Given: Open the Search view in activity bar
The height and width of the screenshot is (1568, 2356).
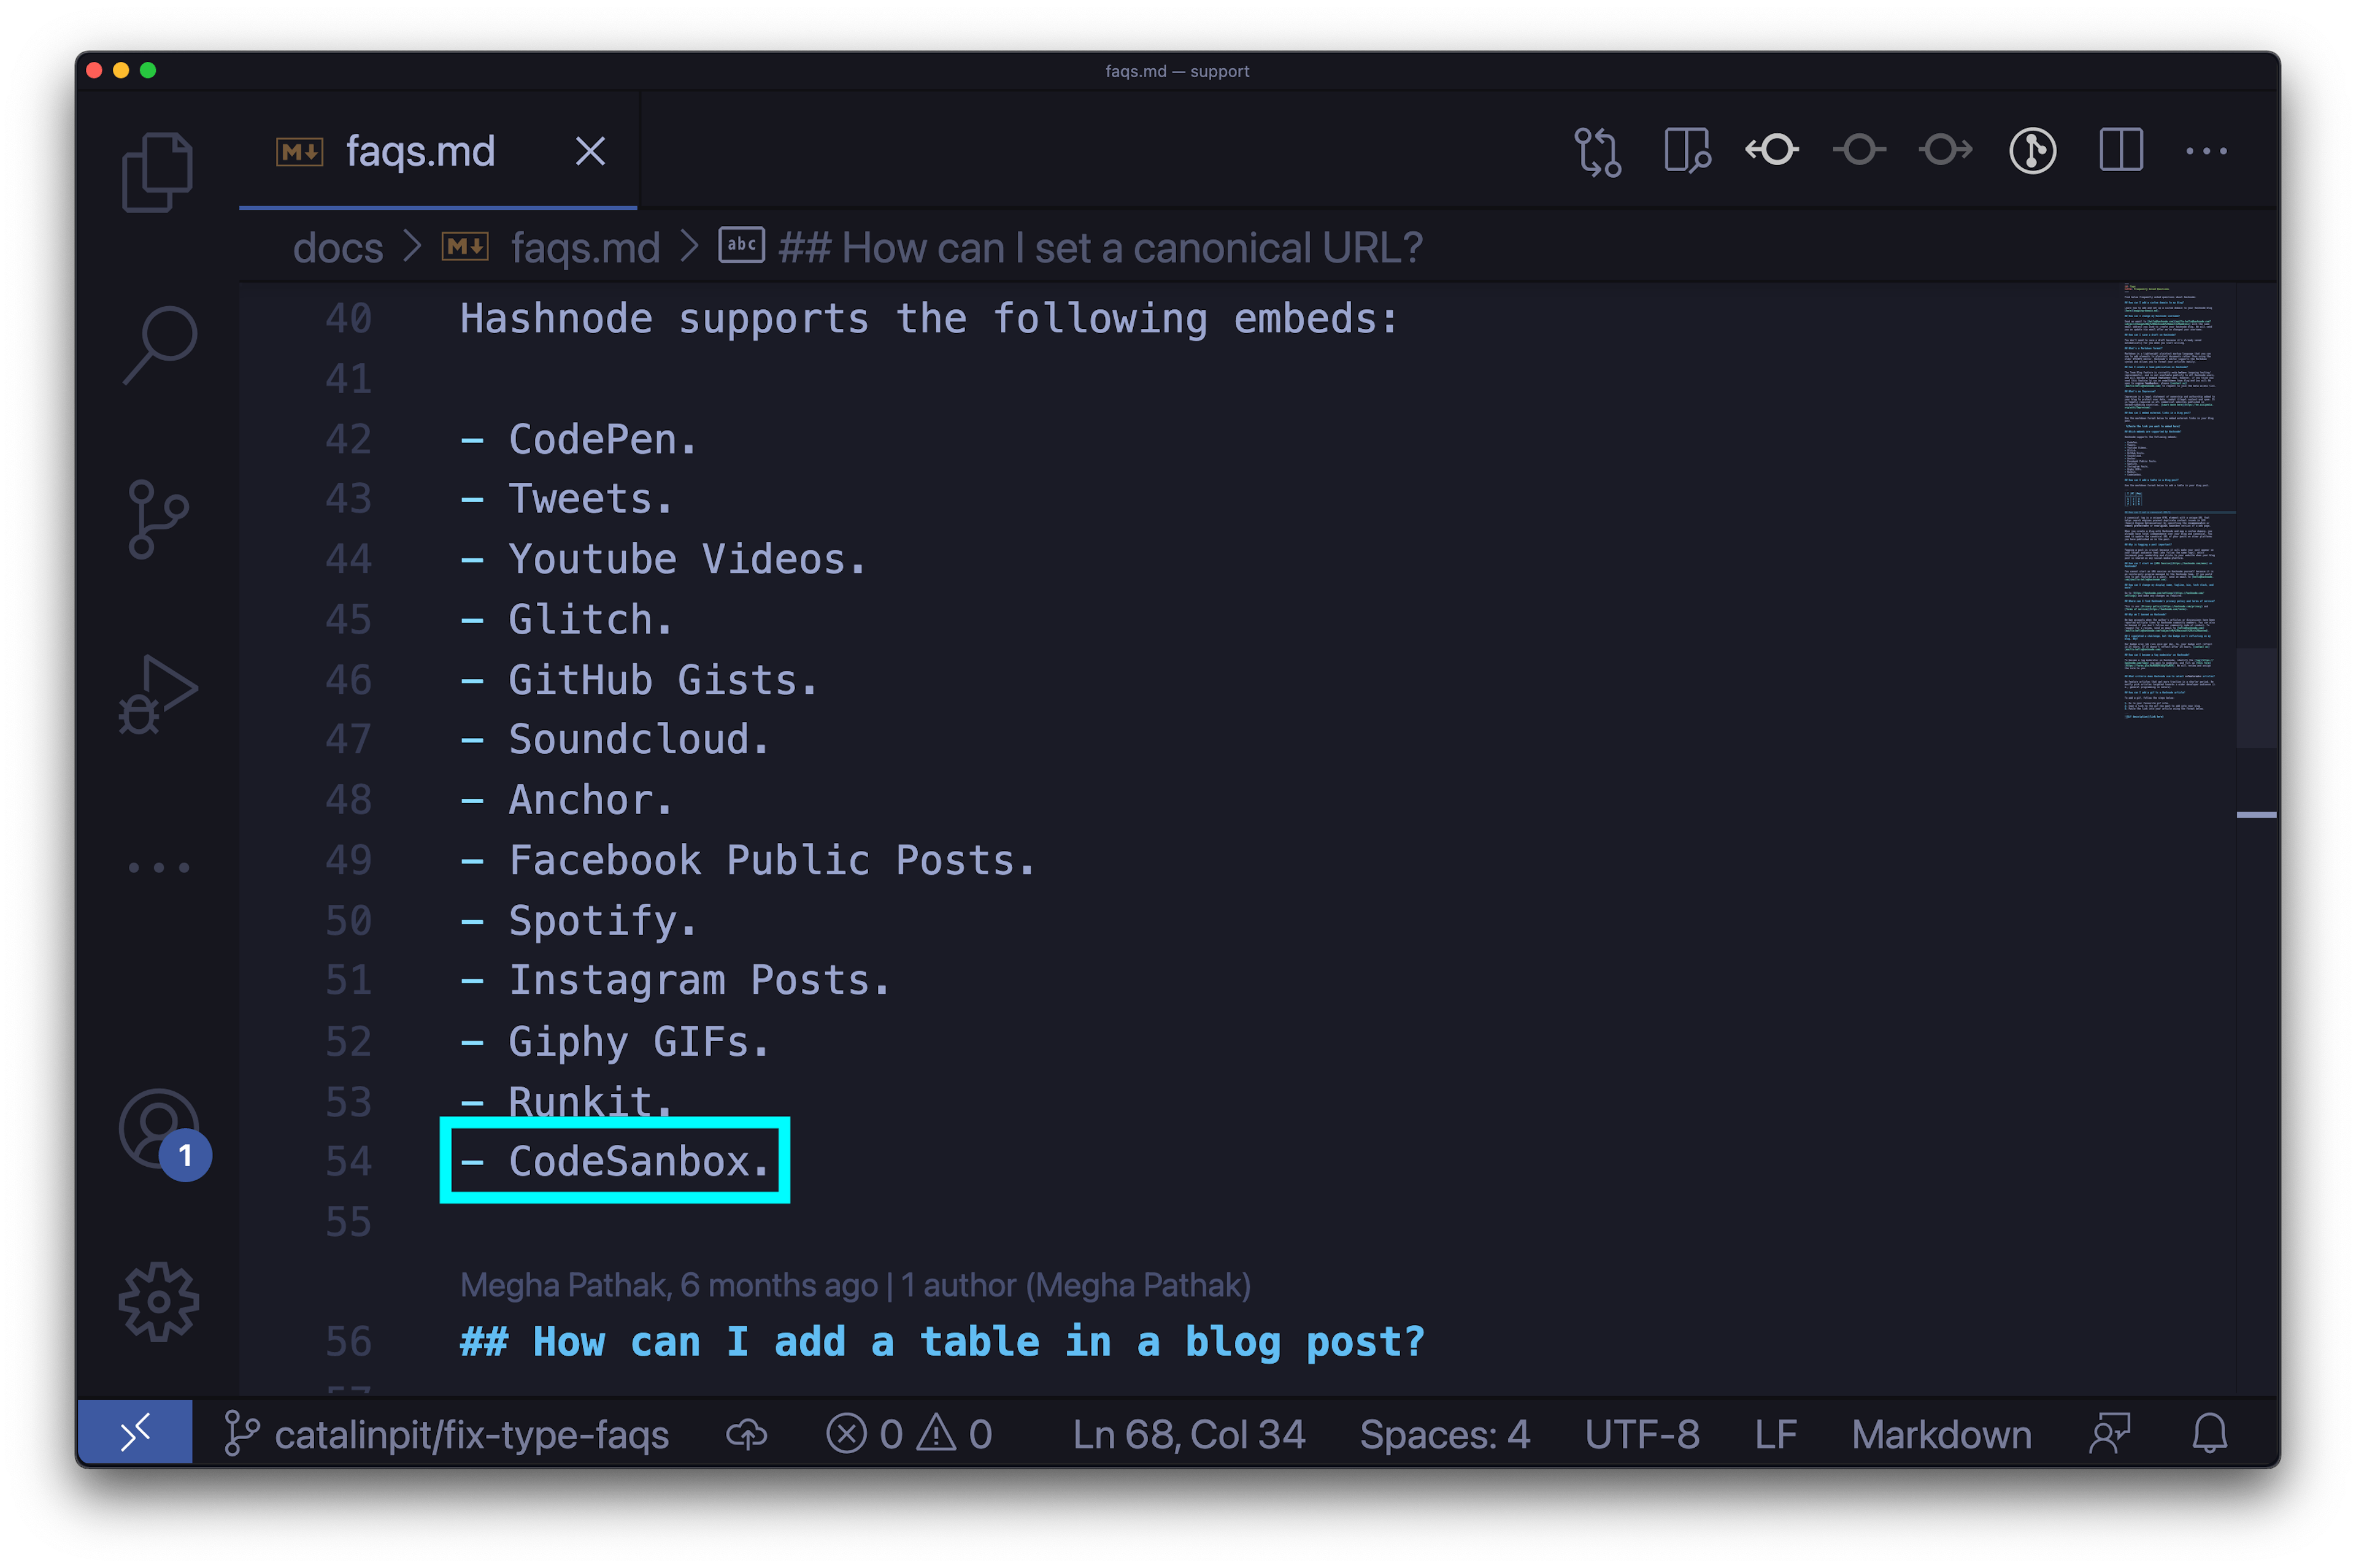Looking at the screenshot, I should click(x=159, y=345).
